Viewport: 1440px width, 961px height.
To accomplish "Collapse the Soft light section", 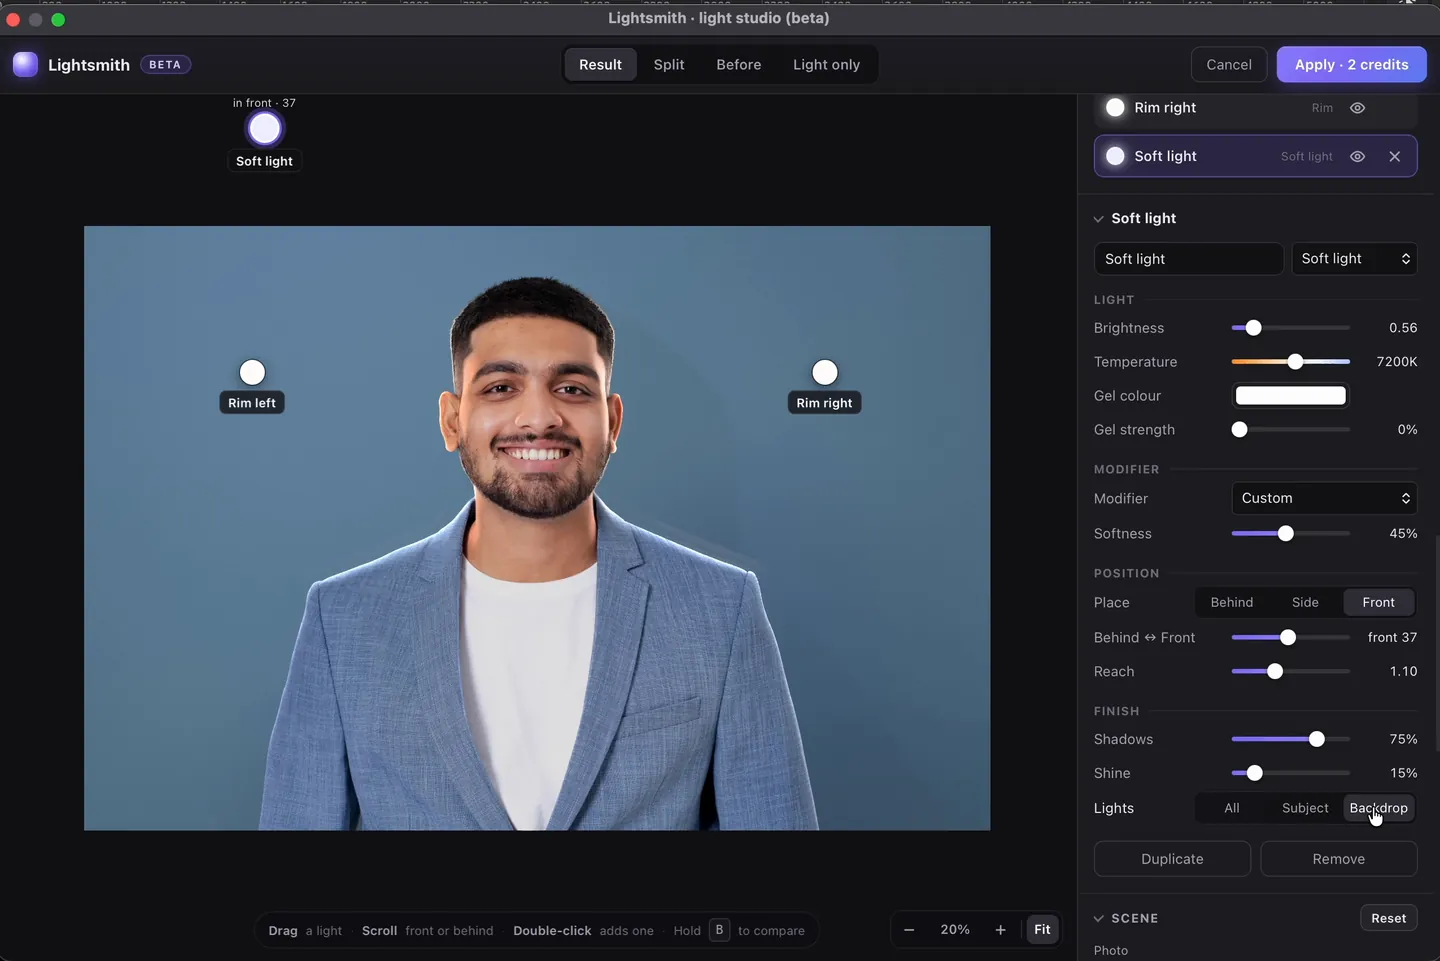I will [1099, 219].
